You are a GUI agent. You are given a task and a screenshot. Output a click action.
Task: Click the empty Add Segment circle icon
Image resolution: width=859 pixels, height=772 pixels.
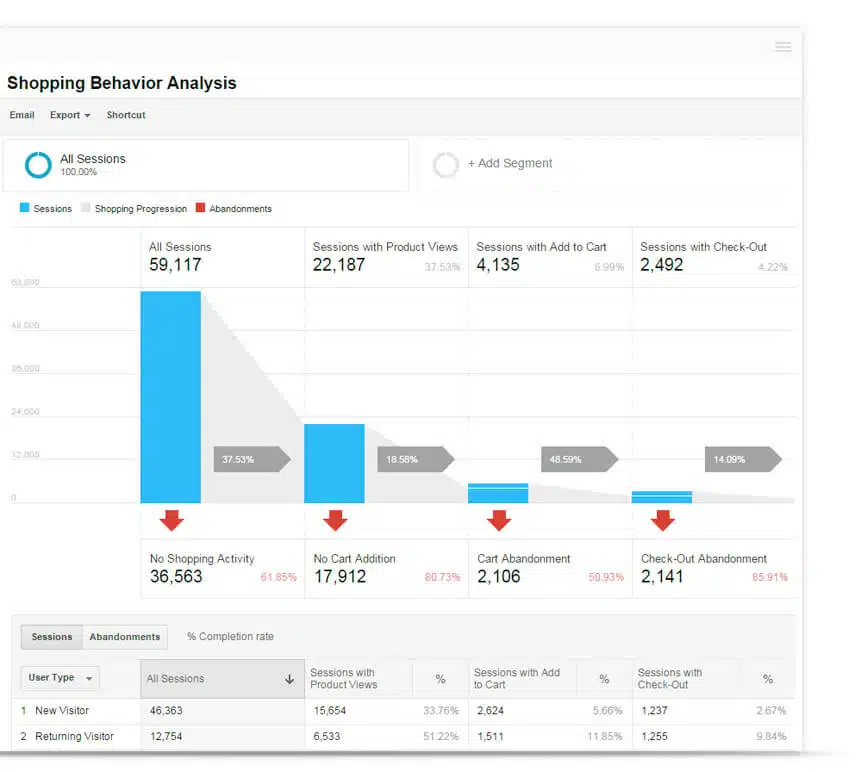(445, 165)
